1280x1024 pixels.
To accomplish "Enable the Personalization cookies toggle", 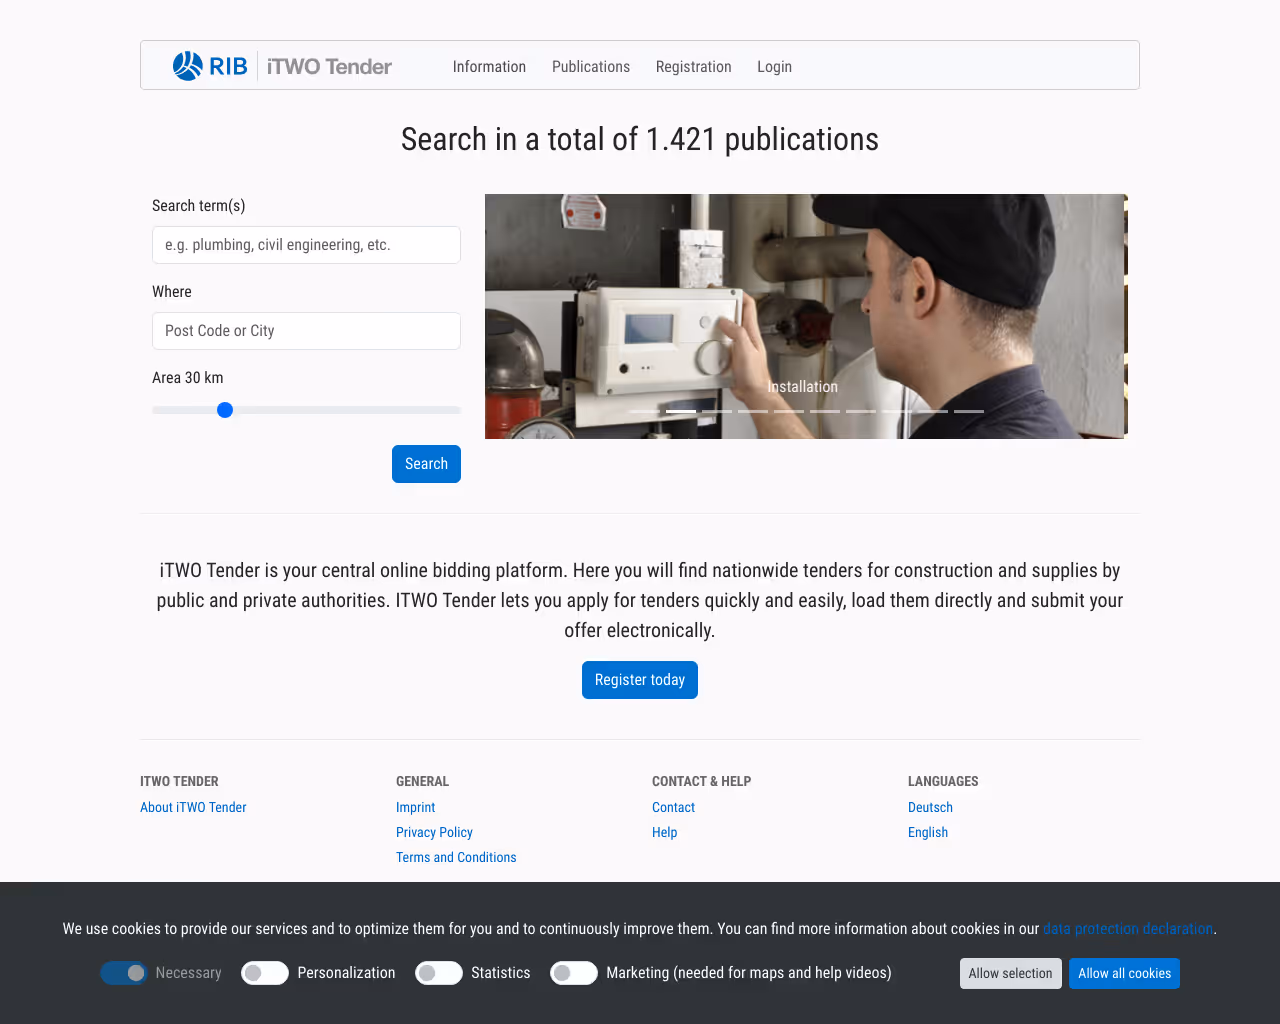I will click(x=265, y=973).
